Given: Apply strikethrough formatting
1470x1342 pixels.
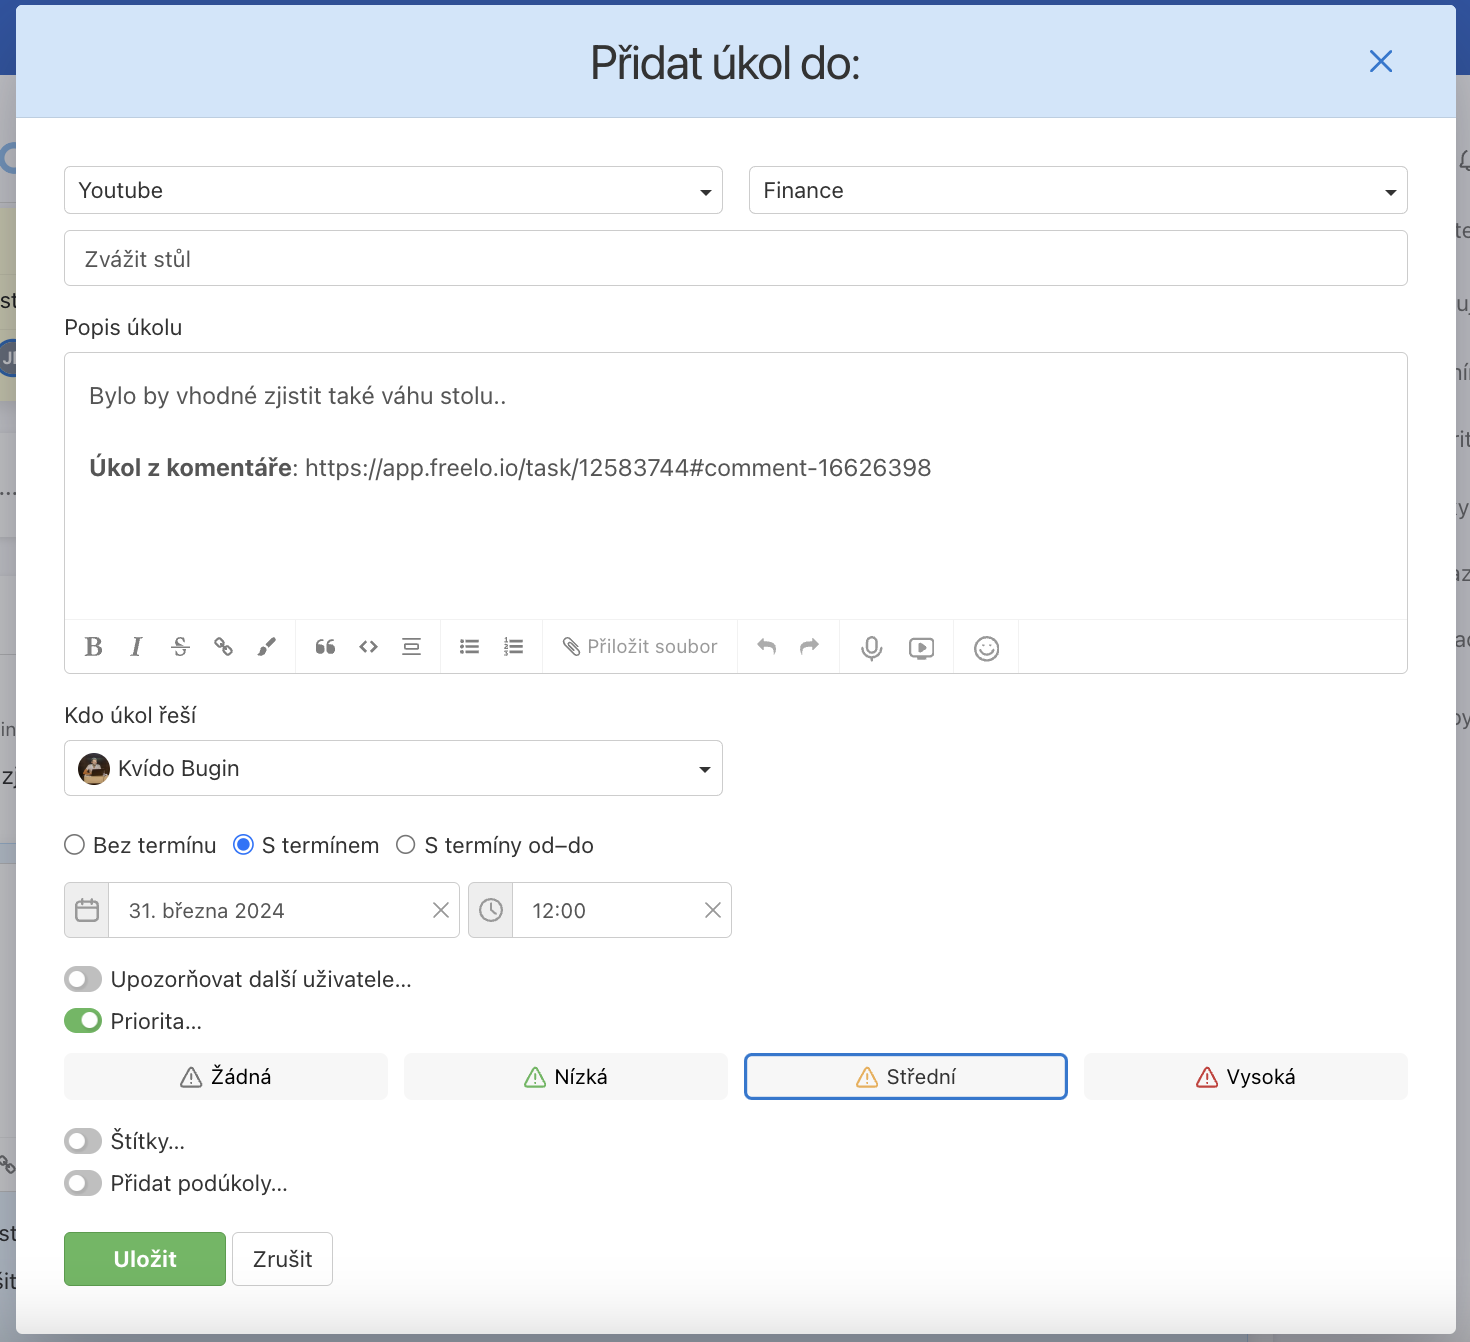Looking at the screenshot, I should click(180, 647).
